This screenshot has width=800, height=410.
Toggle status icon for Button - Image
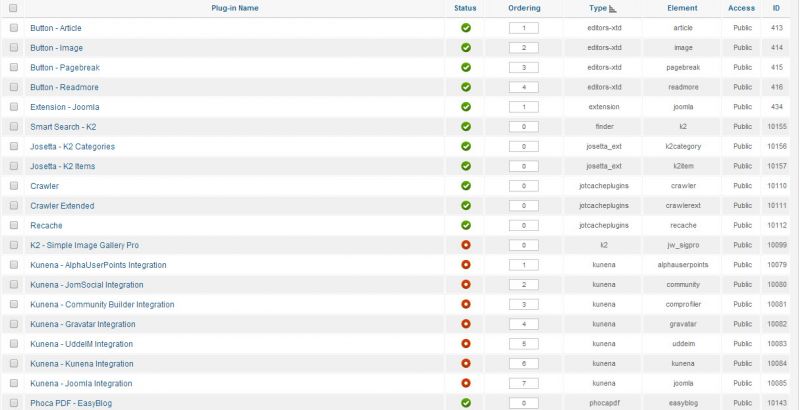(x=465, y=47)
